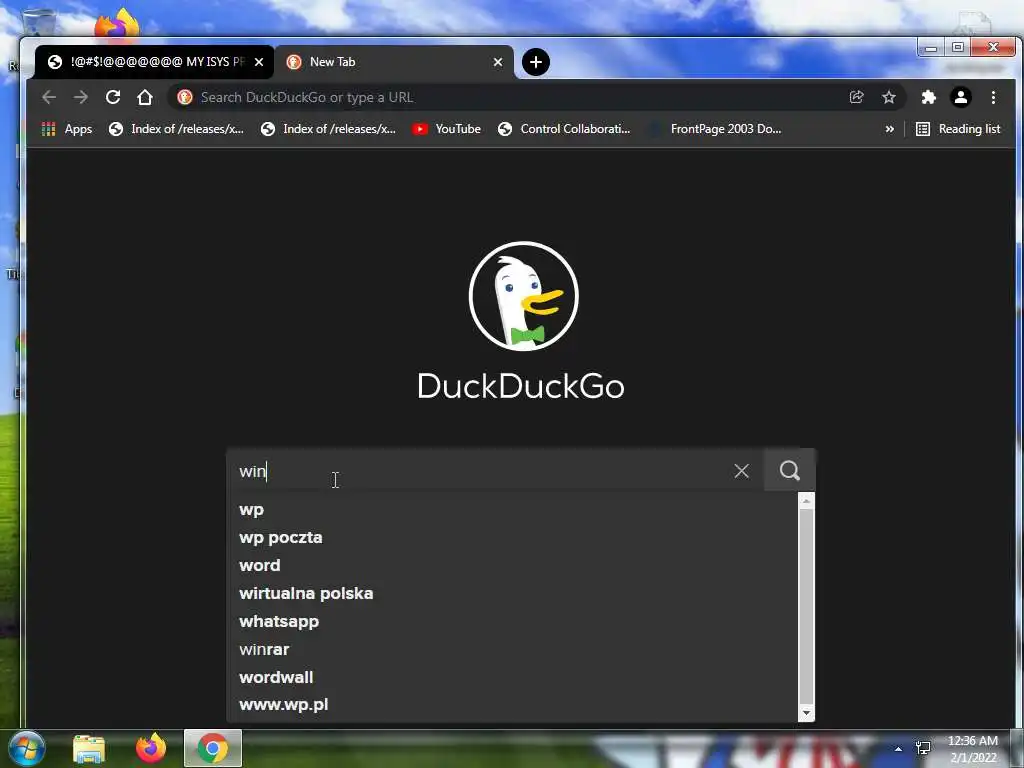Viewport: 1024px width, 768px height.
Task: Click the suggestions scrollbar up arrow
Action: coord(807,501)
